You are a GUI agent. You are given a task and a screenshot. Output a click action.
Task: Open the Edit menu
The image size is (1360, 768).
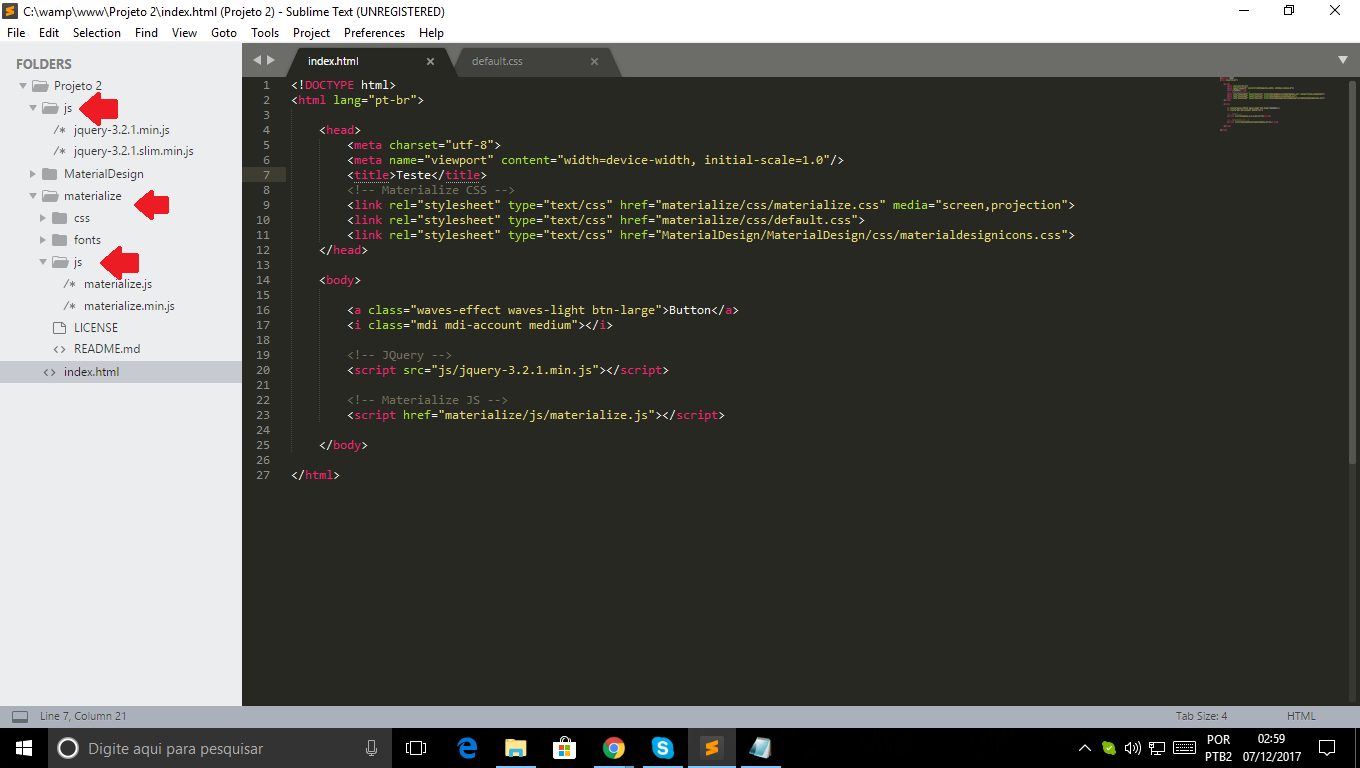[x=49, y=33]
